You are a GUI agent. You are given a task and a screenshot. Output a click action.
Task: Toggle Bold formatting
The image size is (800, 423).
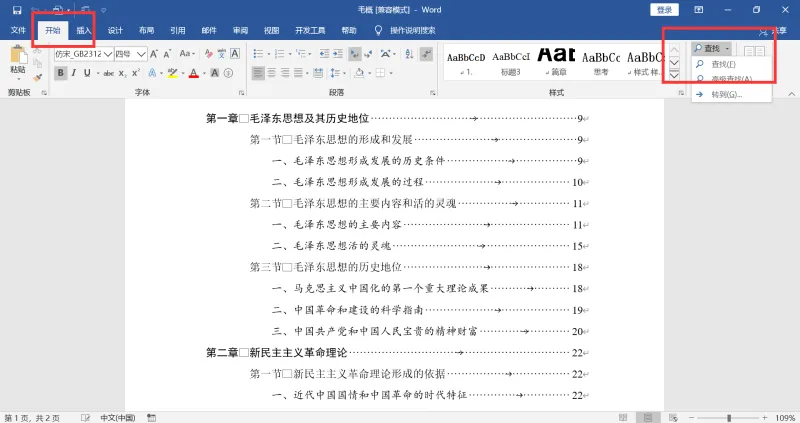(60, 73)
